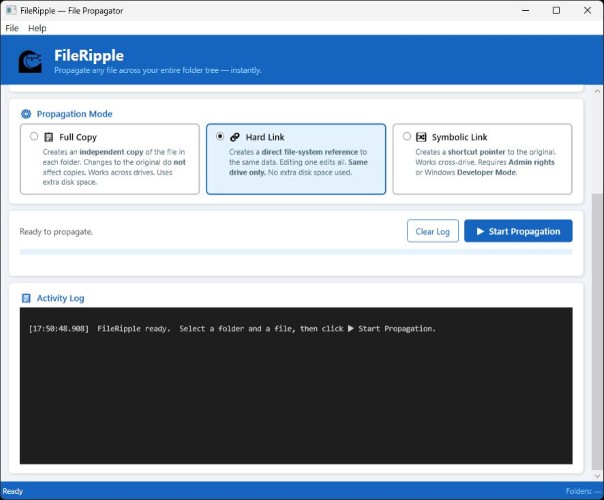
Task: Click the Full Copy description text
Action: pyautogui.click(x=114, y=167)
